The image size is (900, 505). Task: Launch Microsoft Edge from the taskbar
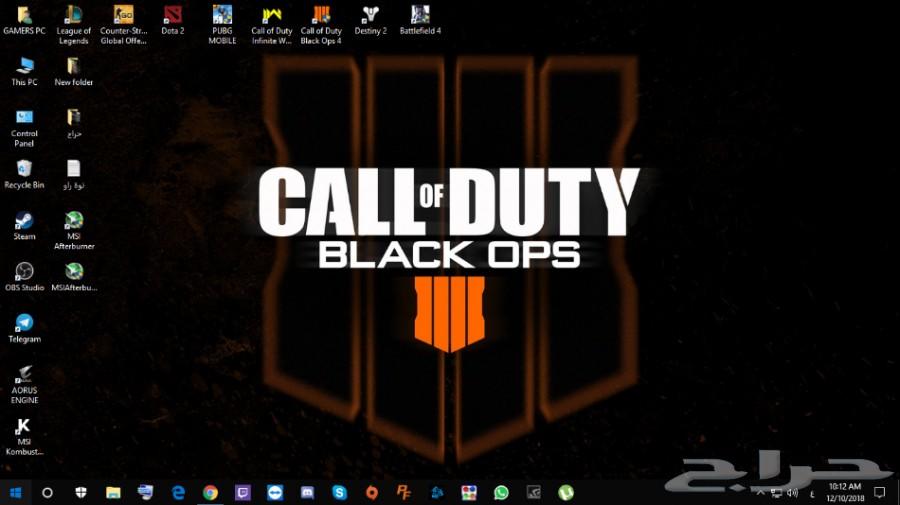tap(178, 492)
